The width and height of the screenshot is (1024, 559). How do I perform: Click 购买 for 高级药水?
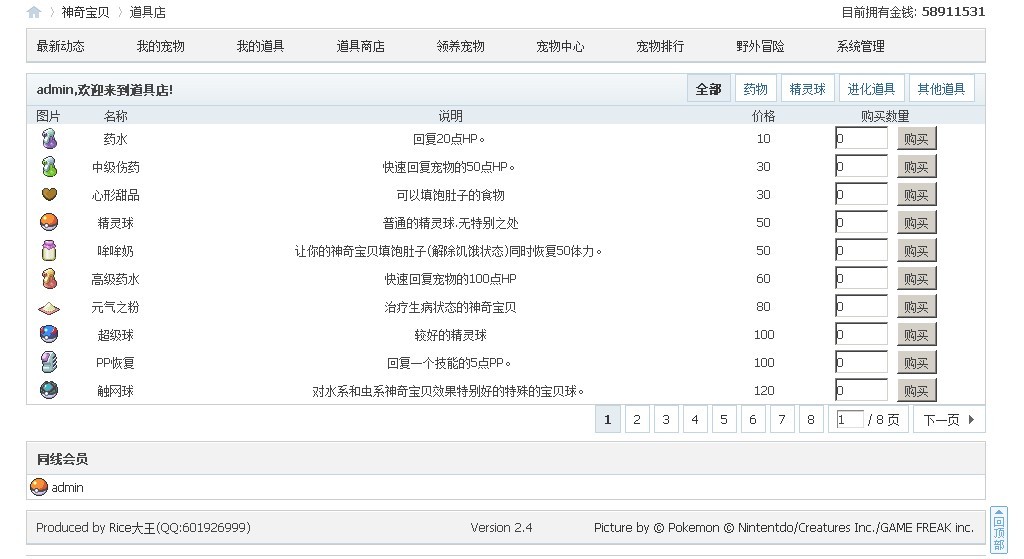(x=916, y=279)
